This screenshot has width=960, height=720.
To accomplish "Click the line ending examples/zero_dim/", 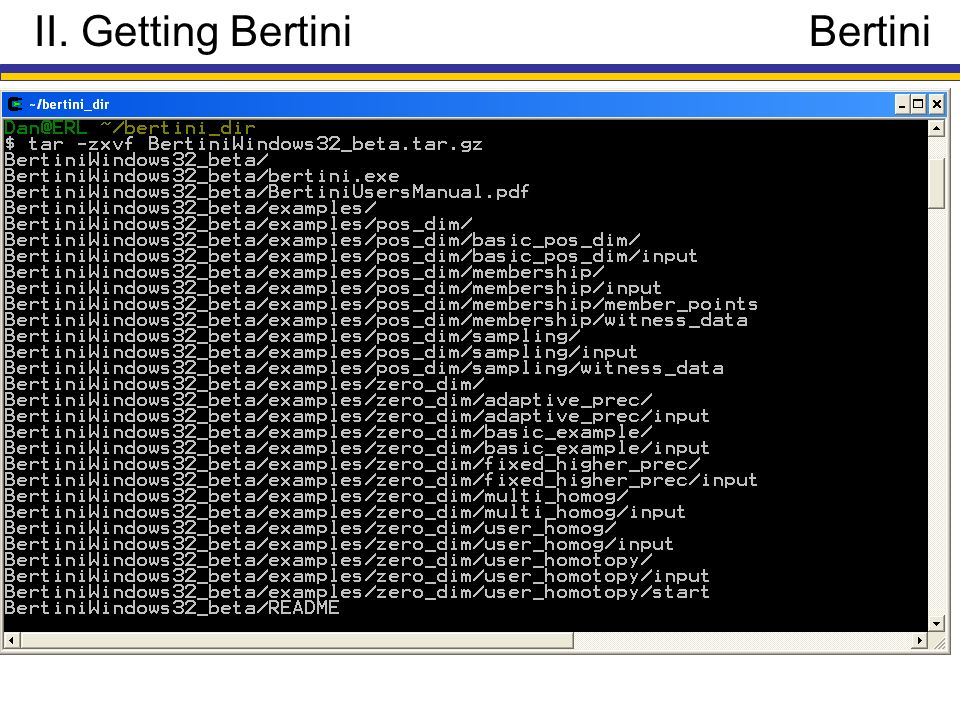I will pyautogui.click(x=244, y=384).
